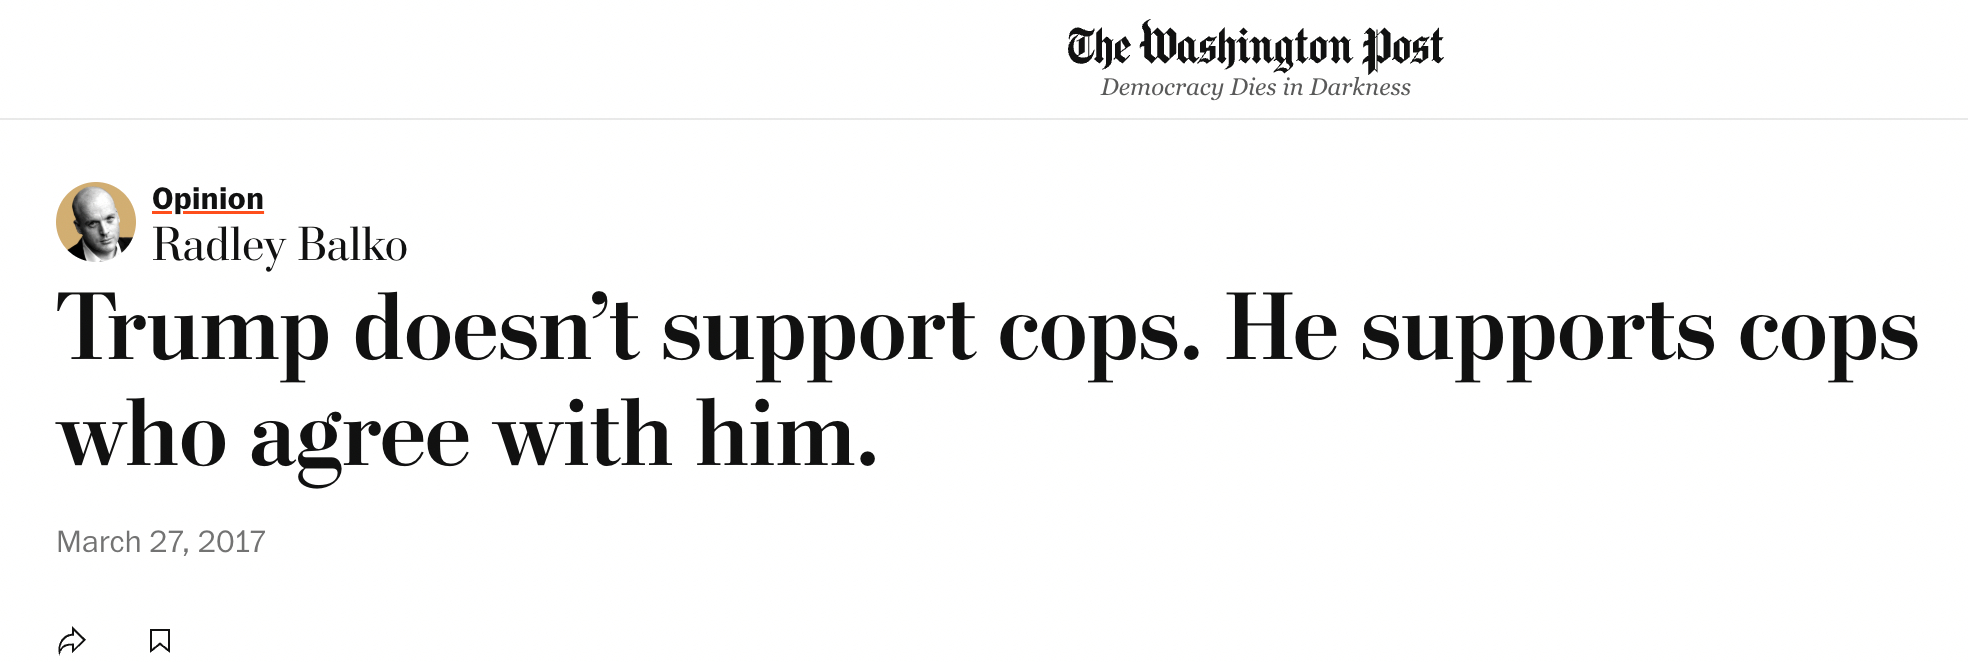Click the headline's second line 'who agree with him.'
Screen dimensions: 1968x662
[468, 436]
